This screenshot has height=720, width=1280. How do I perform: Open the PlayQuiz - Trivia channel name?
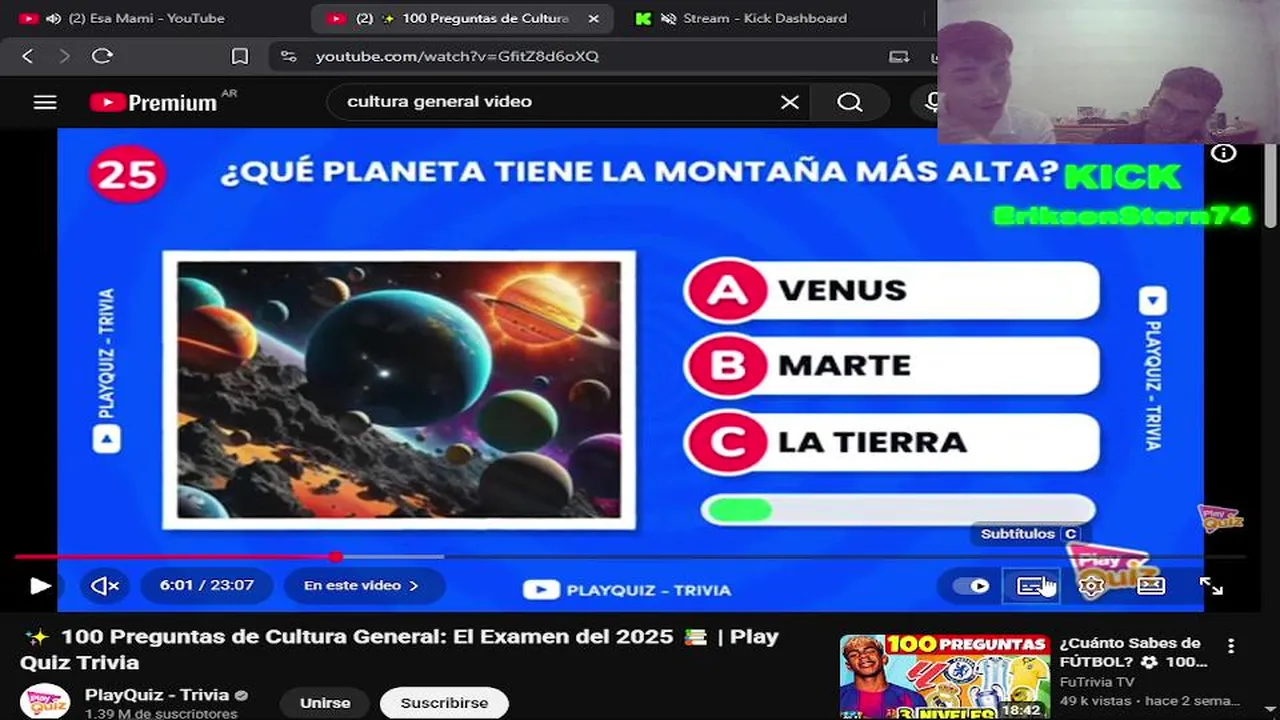156,695
